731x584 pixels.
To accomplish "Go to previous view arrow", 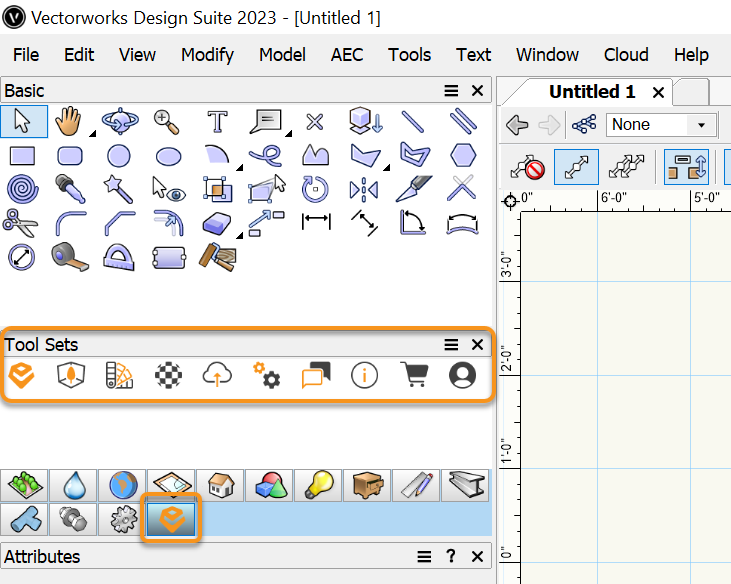I will click(x=517, y=125).
